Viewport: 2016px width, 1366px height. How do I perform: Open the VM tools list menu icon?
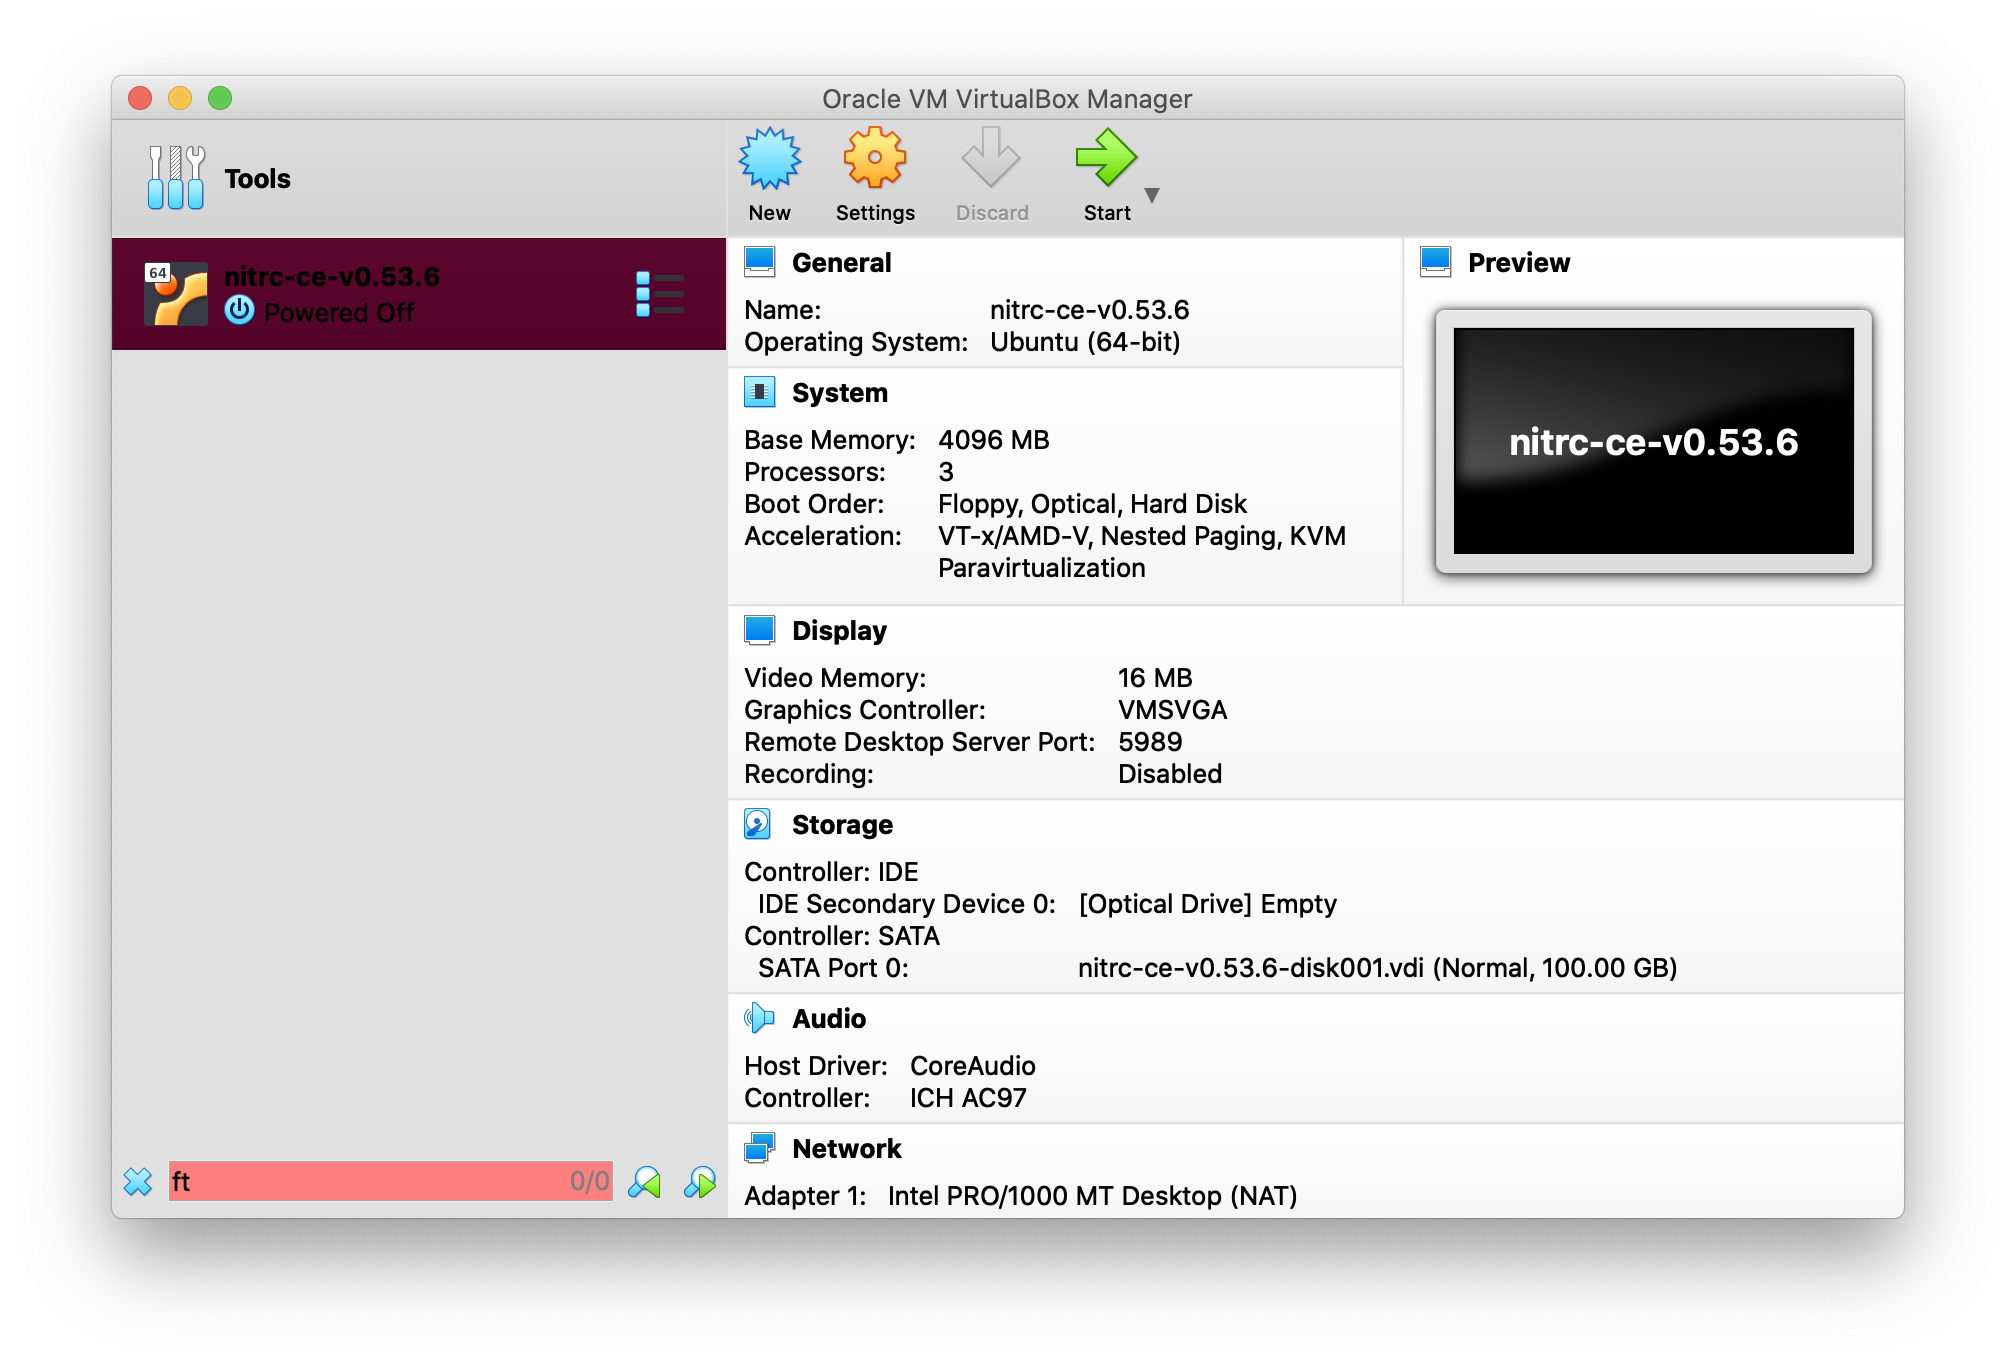click(x=660, y=294)
